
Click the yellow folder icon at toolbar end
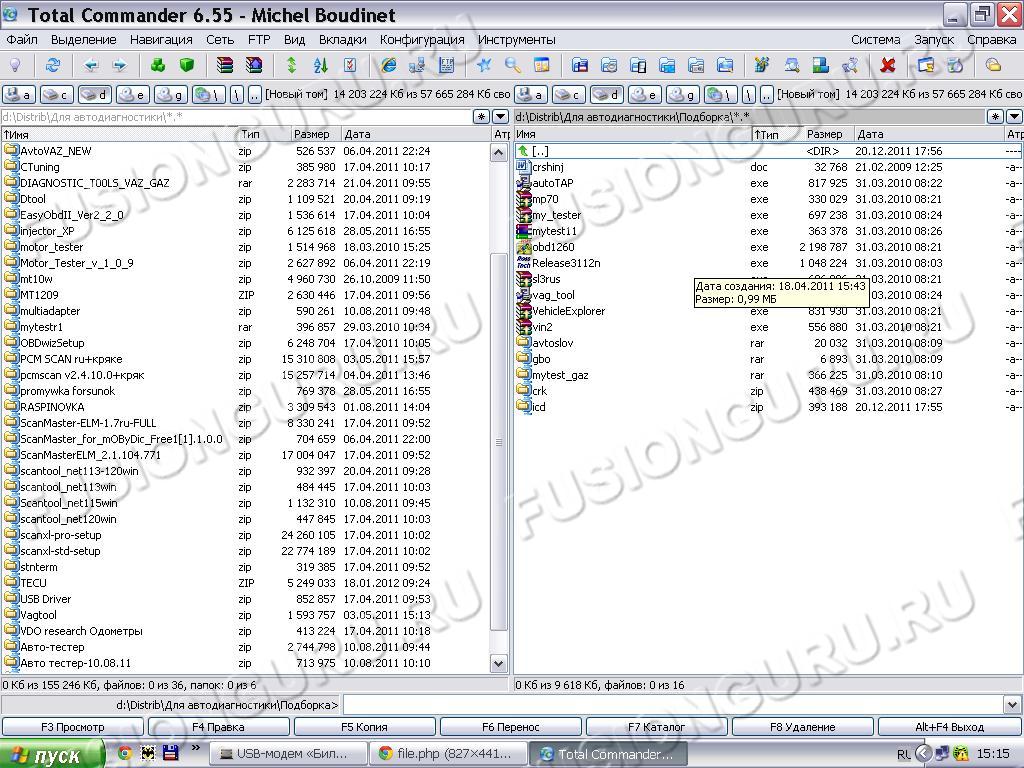tap(993, 65)
